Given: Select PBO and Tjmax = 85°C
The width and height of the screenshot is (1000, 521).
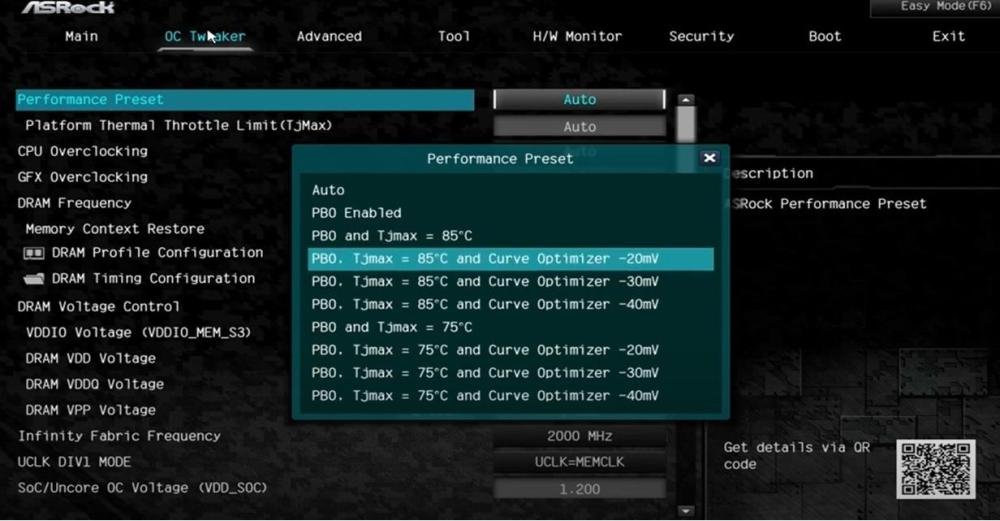Looking at the screenshot, I should tap(510, 236).
